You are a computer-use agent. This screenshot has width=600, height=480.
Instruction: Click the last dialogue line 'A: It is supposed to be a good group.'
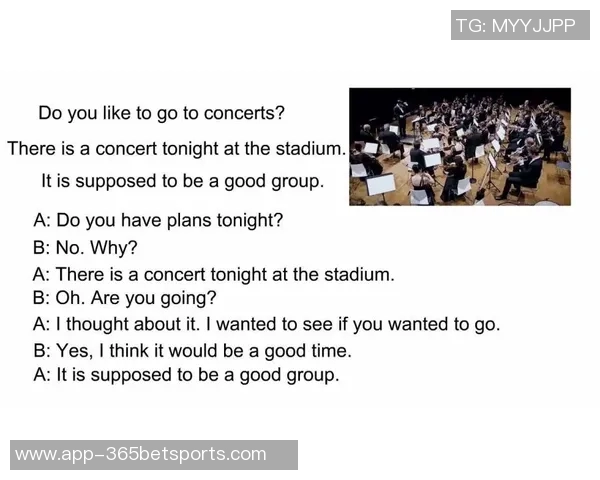coord(186,376)
